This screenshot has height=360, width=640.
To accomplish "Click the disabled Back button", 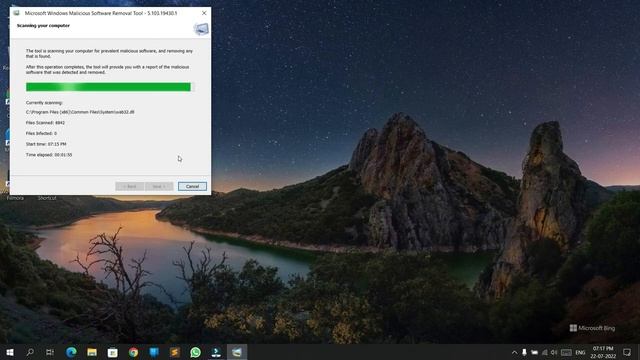I will click(129, 187).
